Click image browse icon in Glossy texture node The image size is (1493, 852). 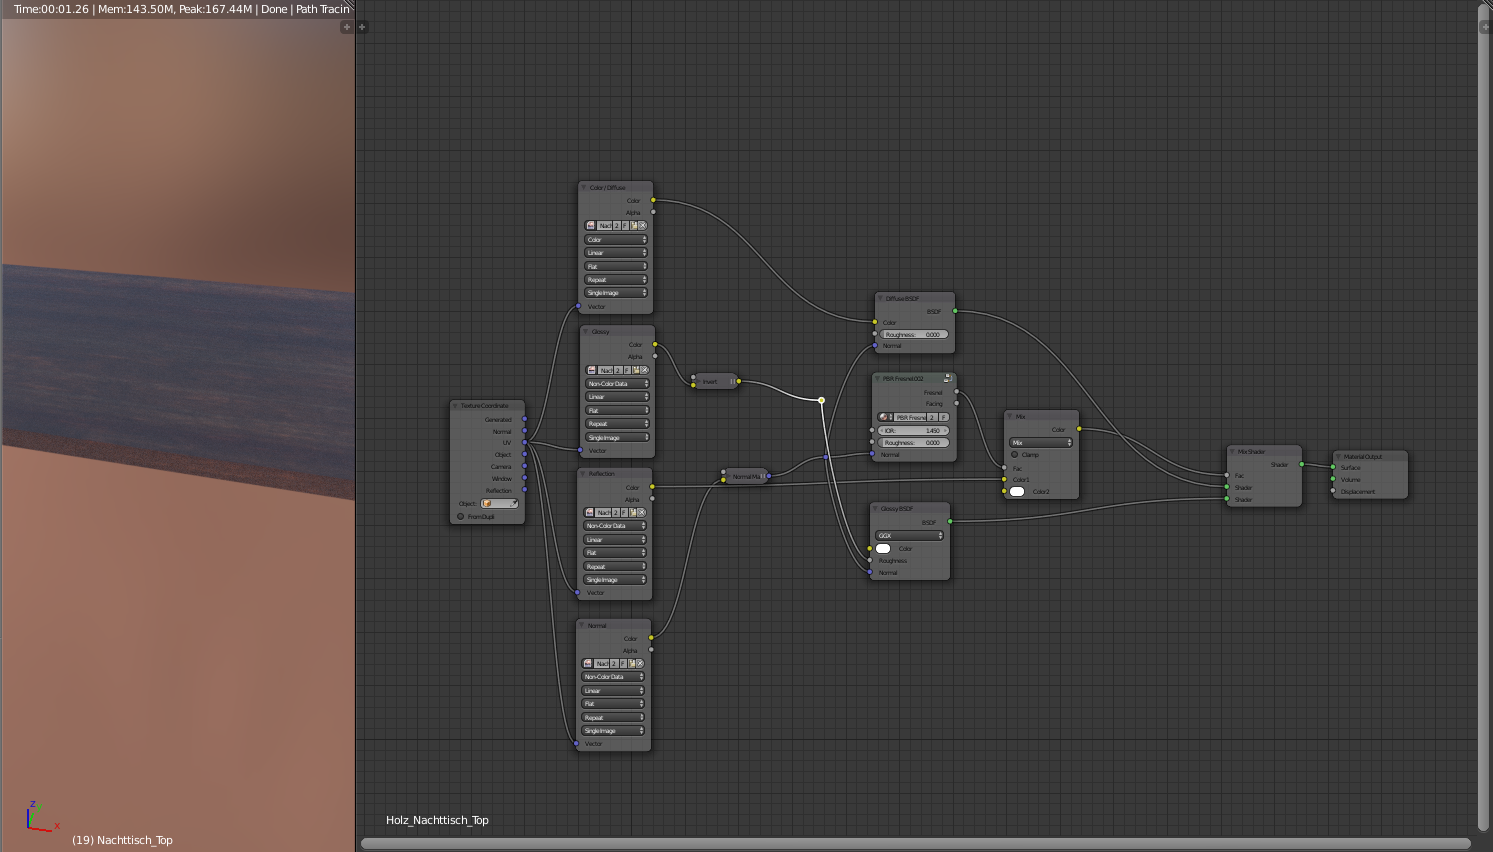tap(592, 370)
